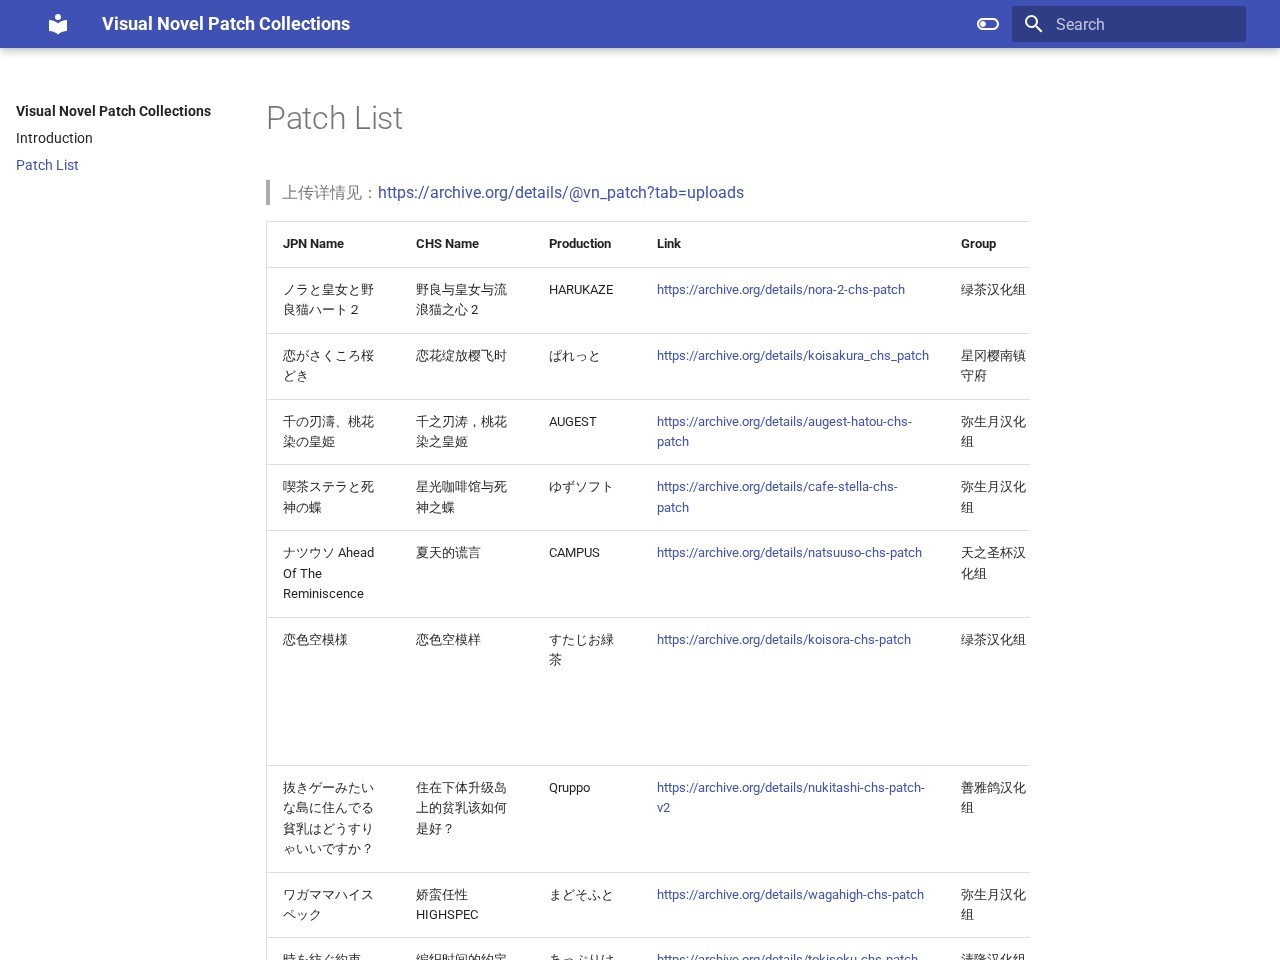1280x960 pixels.
Task: Open the Introduction sidebar page
Action: pos(54,138)
